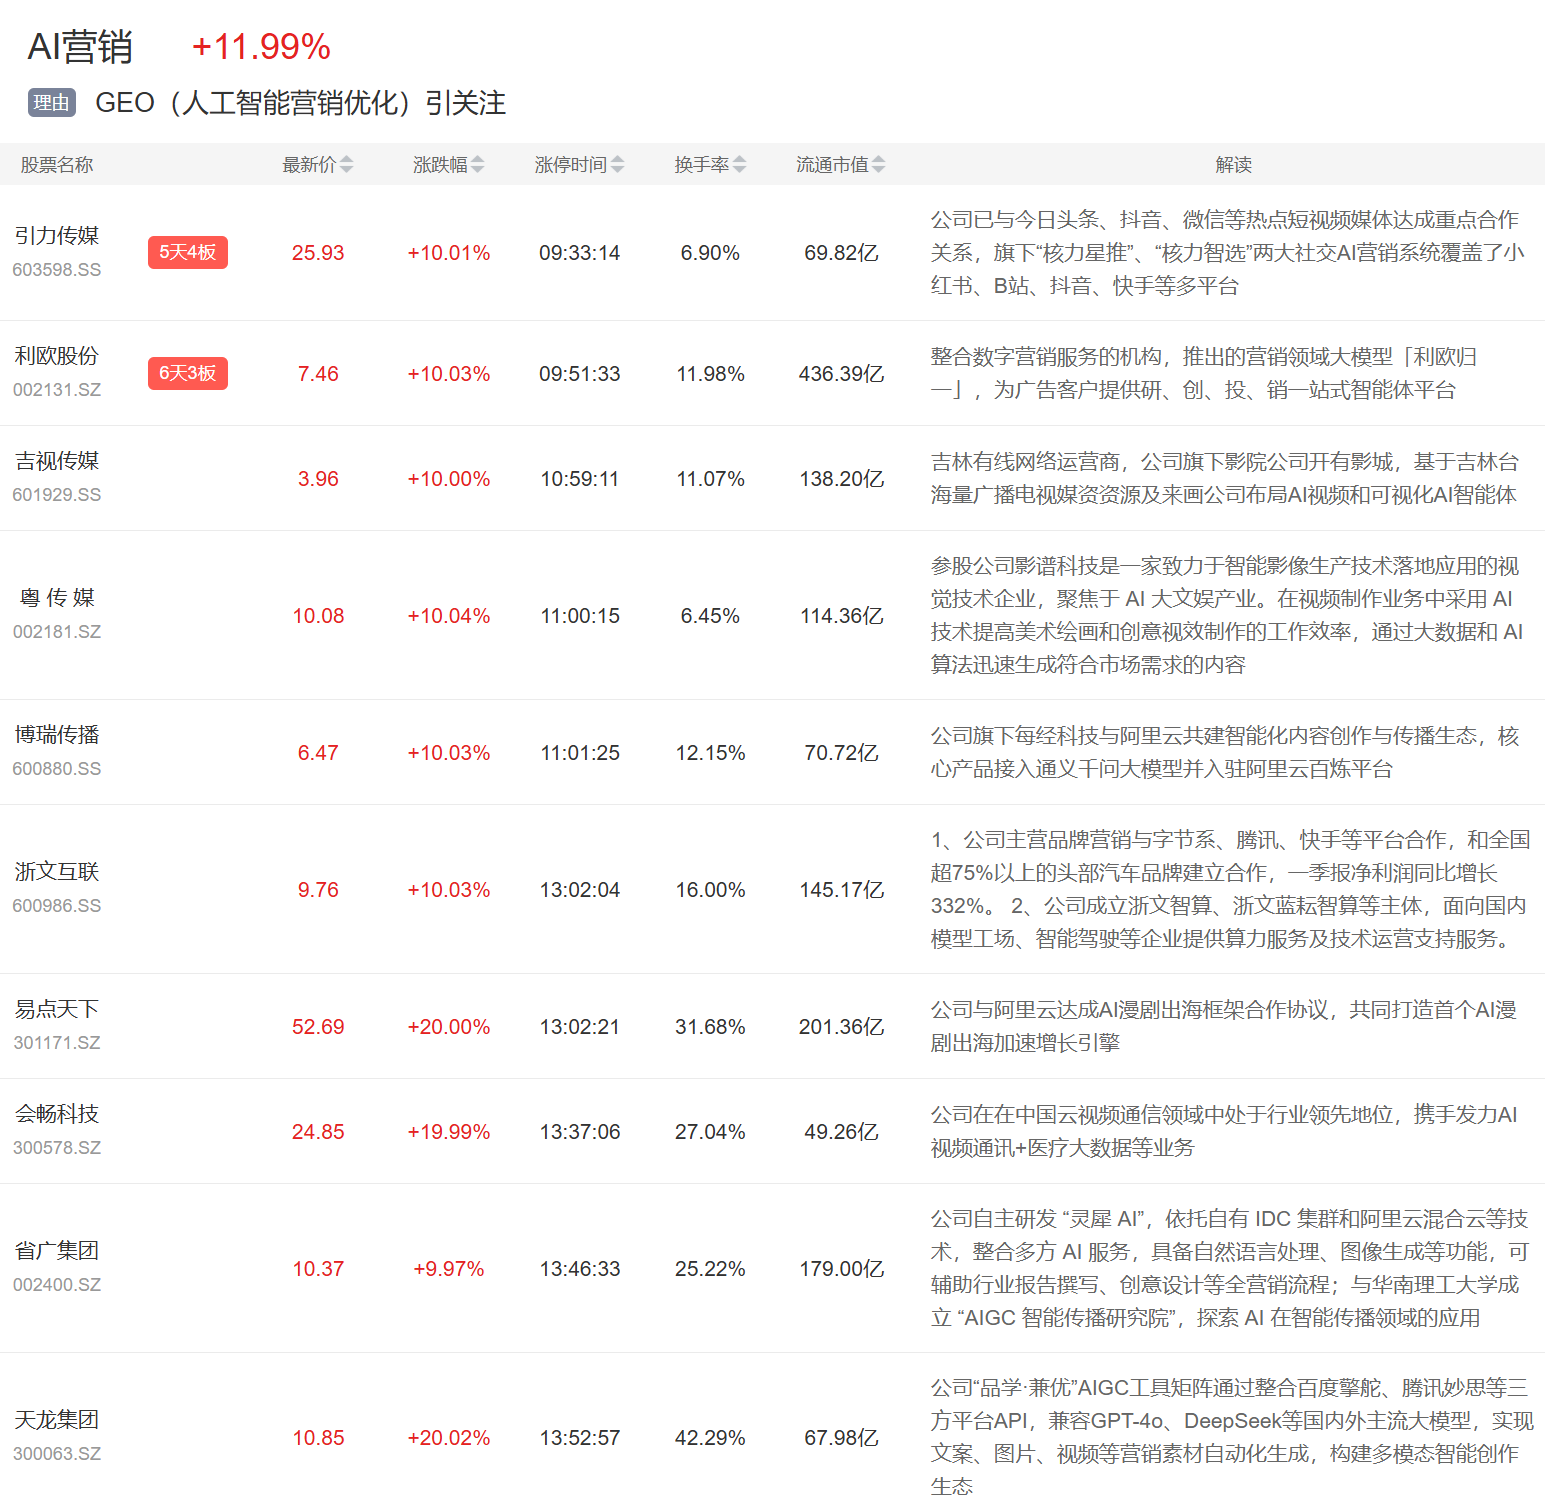
Task: Sort by 换手率 column arrow icon
Action: pos(739,165)
